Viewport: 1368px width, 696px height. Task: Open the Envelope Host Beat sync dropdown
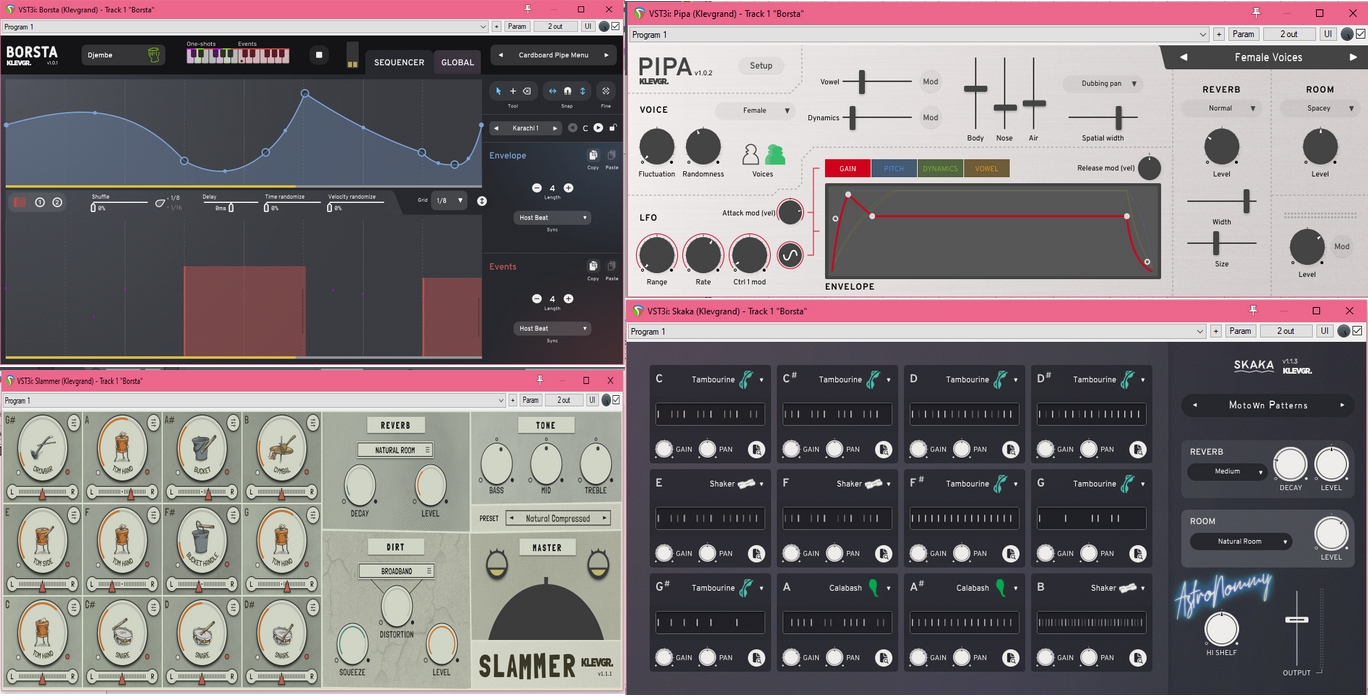pyautogui.click(x=552, y=217)
